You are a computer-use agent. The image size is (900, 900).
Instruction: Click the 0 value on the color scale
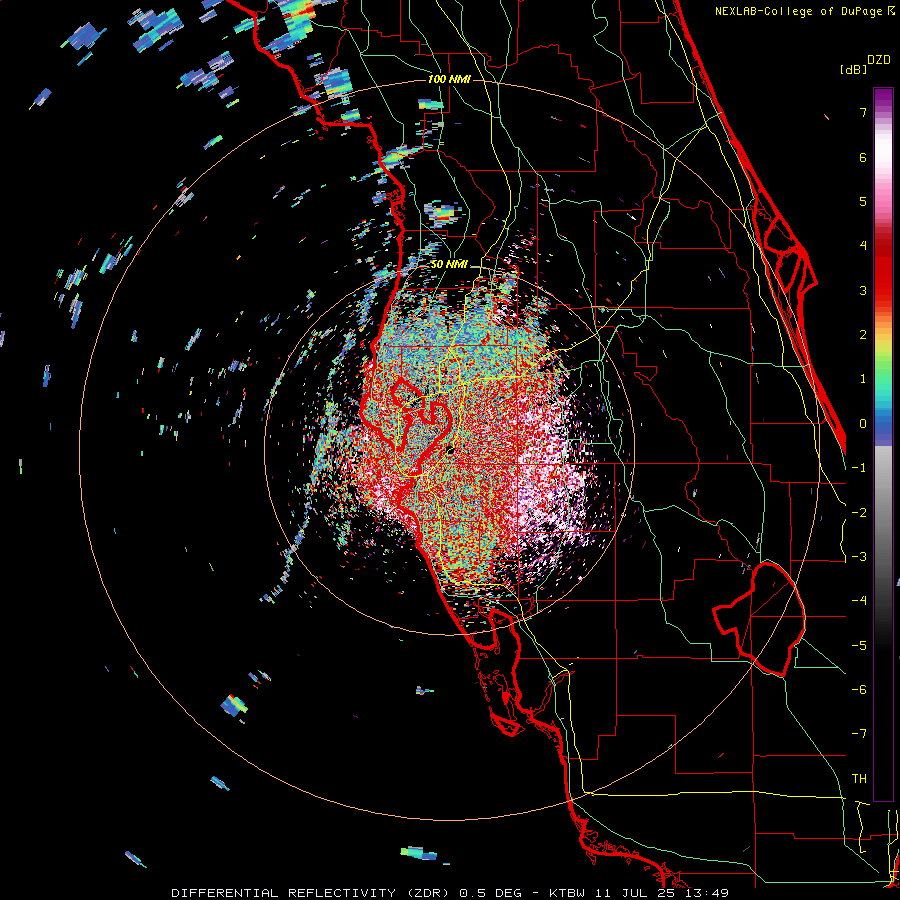[863, 424]
